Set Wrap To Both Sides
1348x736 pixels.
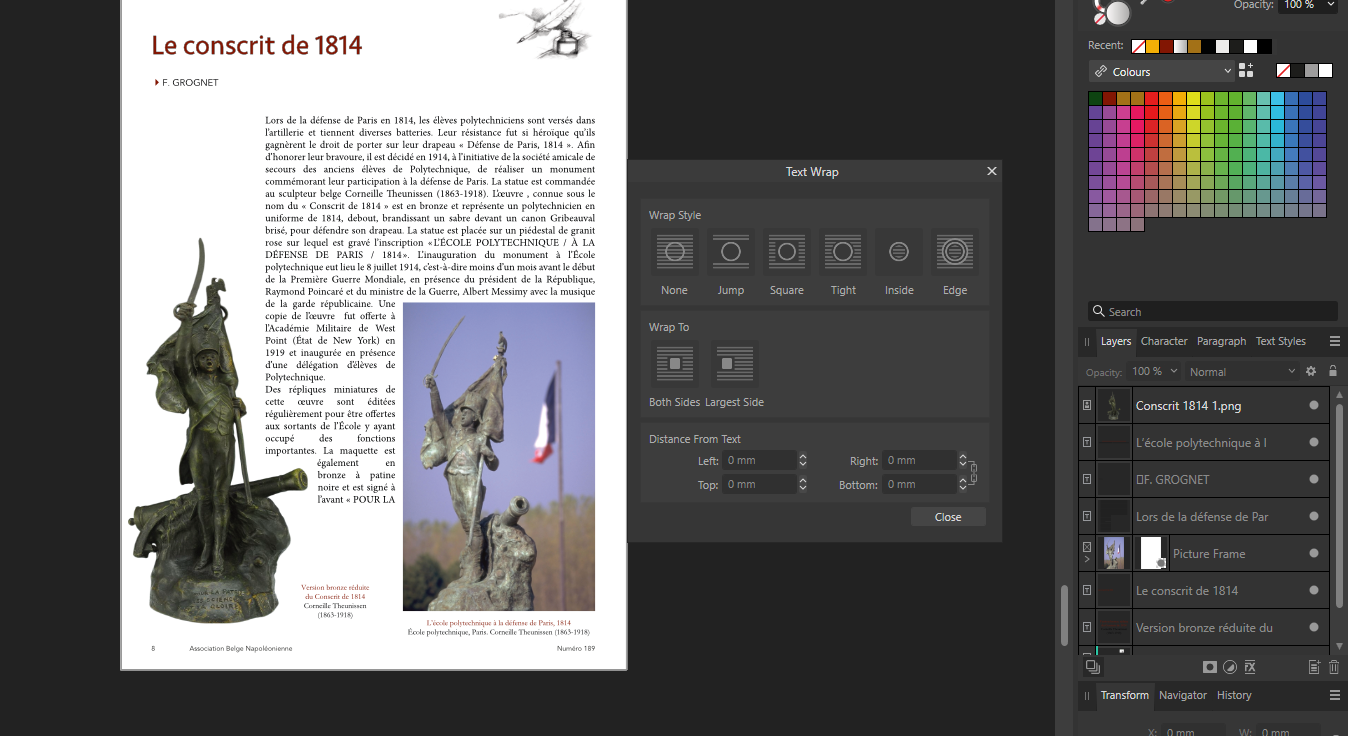[675, 364]
